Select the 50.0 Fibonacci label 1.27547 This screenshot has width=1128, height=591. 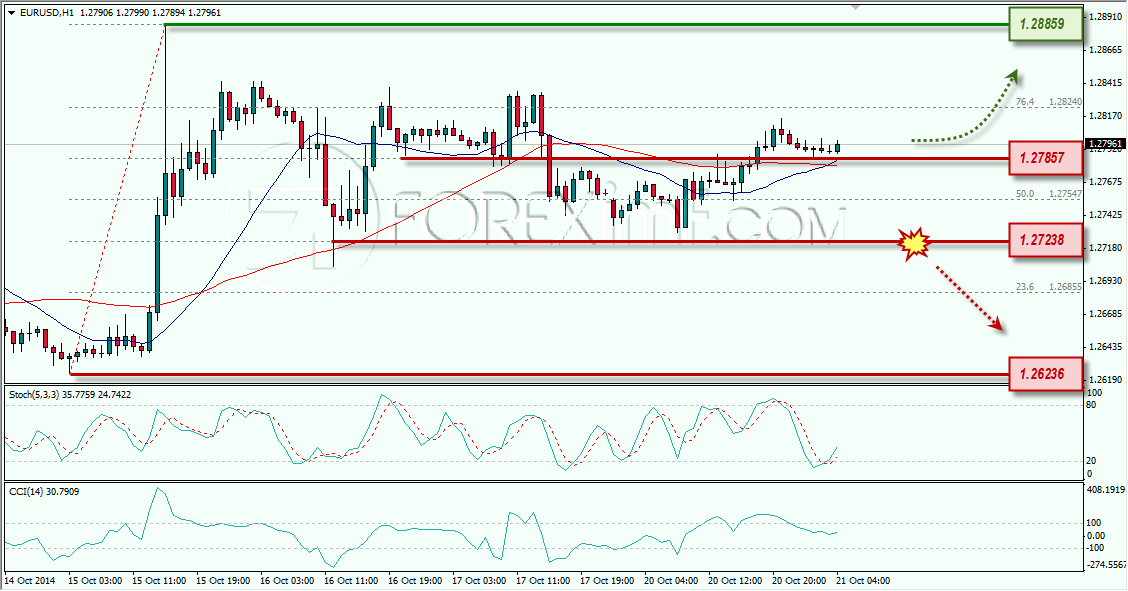[1048, 194]
